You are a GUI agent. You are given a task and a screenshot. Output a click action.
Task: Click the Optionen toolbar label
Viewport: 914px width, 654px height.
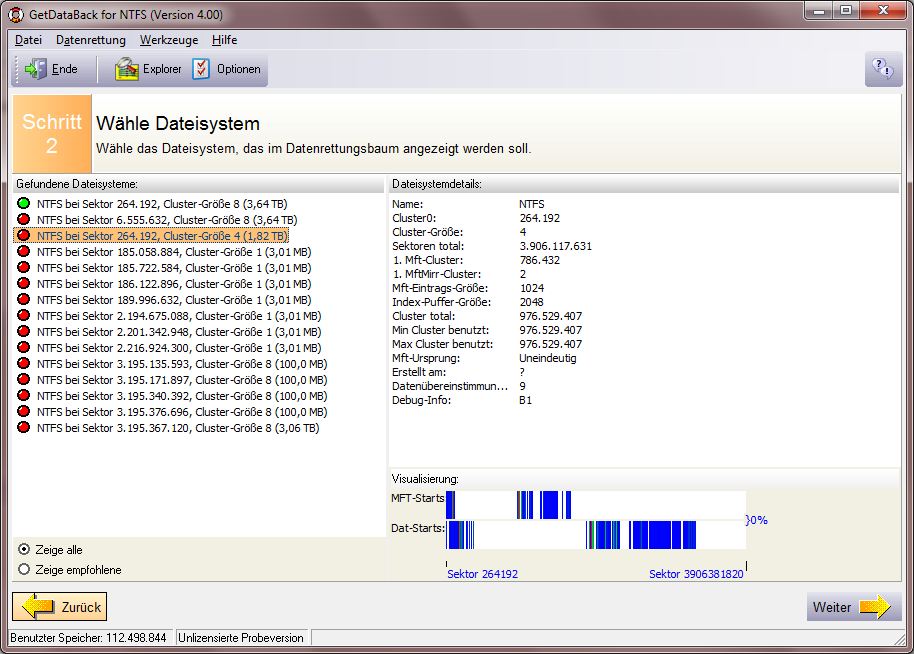pos(239,69)
